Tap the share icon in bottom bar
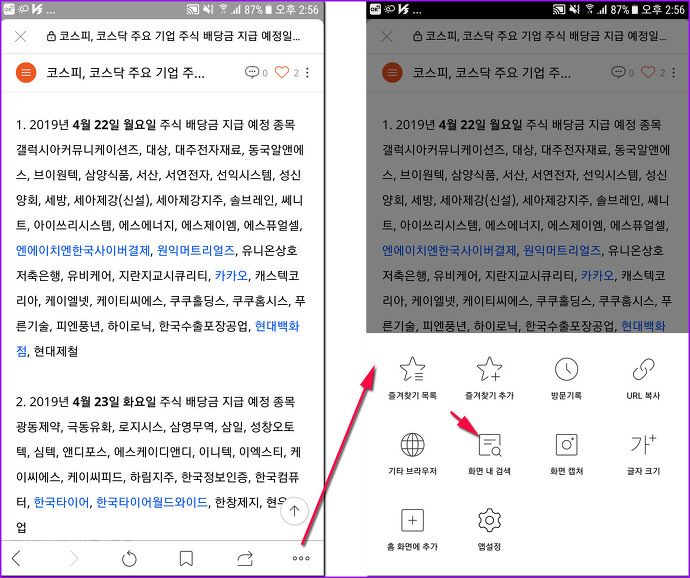 245,558
